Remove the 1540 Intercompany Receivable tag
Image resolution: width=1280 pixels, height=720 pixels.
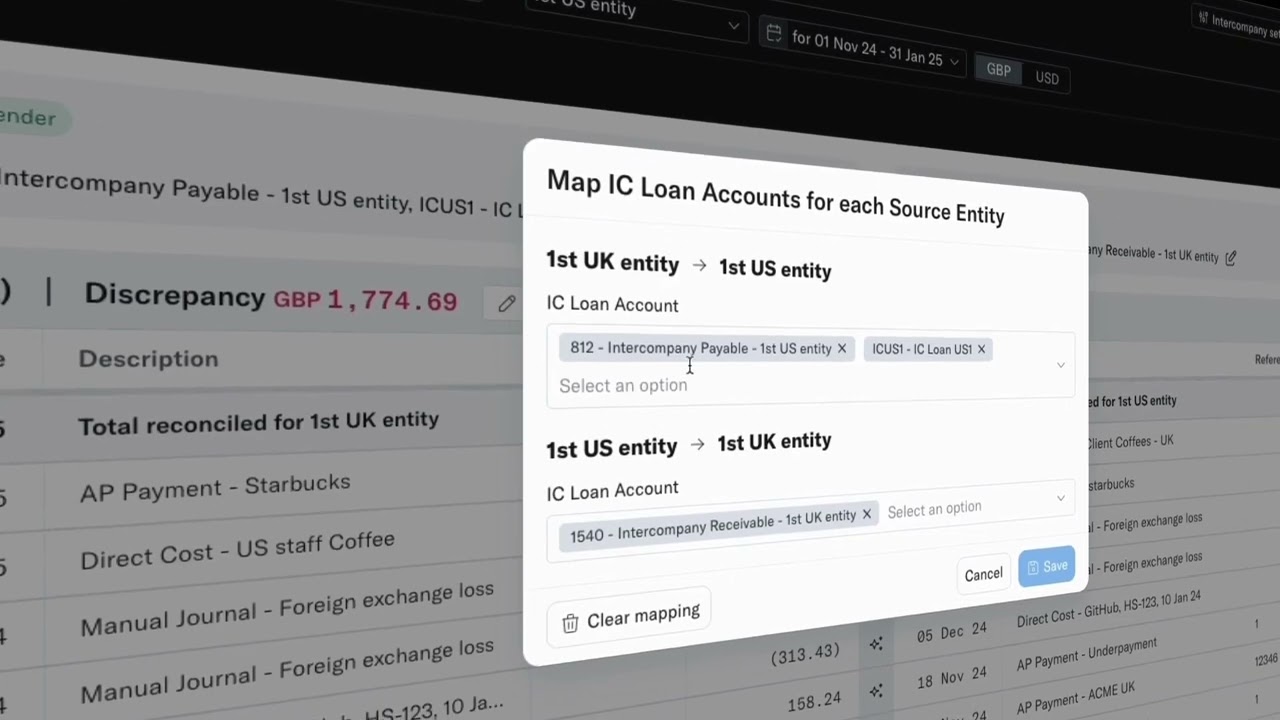coord(867,514)
